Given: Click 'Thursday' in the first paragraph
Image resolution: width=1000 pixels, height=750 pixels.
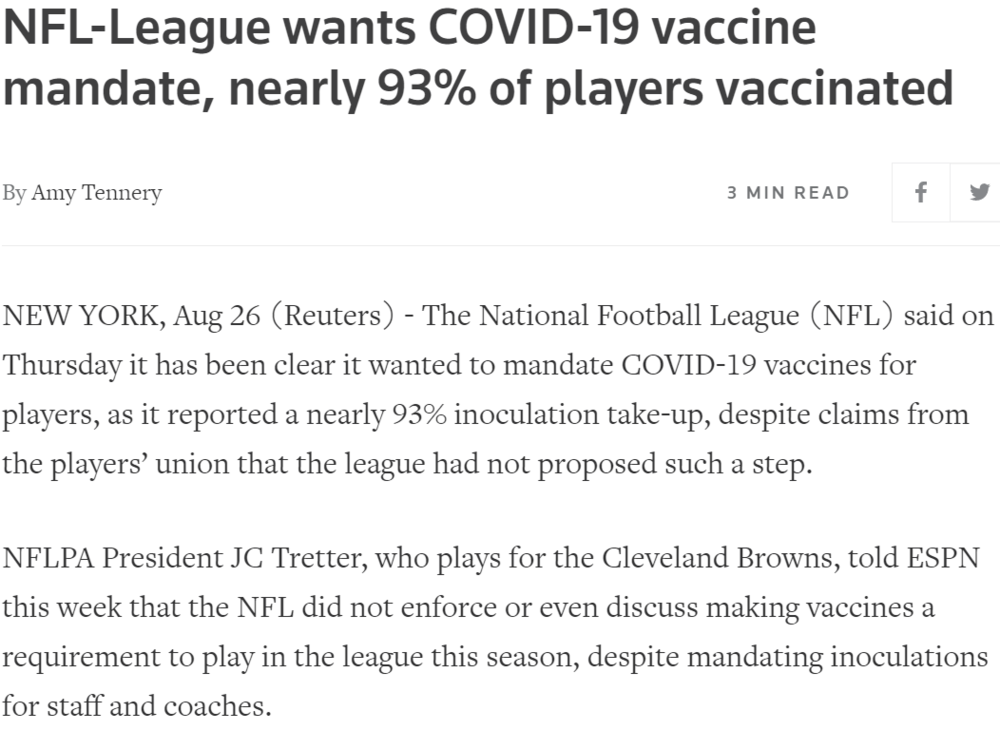Looking at the screenshot, I should [62, 365].
